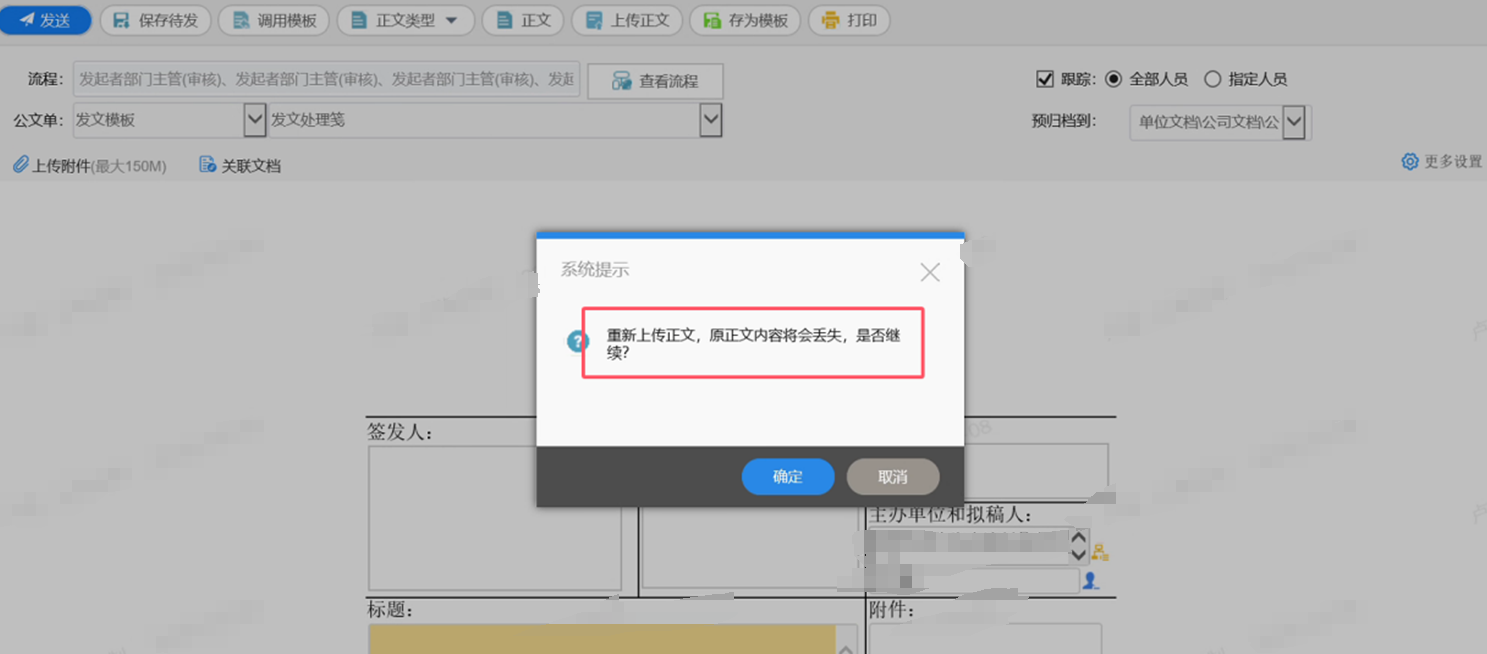
Task: Click the 确定 button in the dialog
Action: (787, 477)
